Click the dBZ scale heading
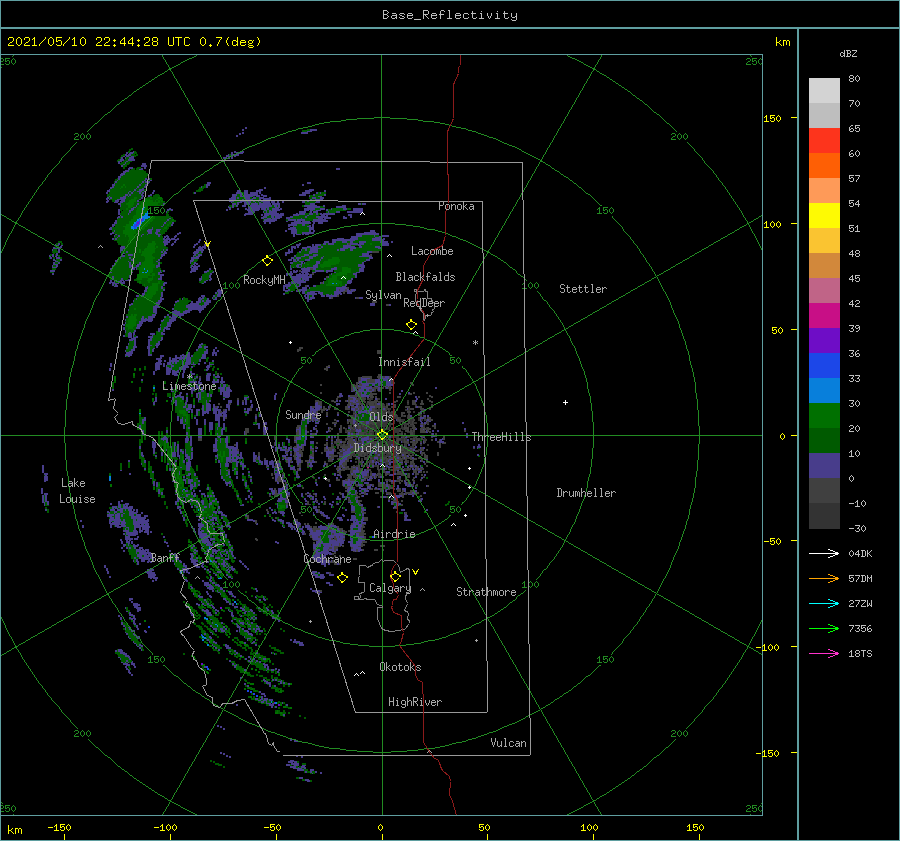Image resolution: width=900 pixels, height=841 pixels. pyautogui.click(x=848, y=53)
